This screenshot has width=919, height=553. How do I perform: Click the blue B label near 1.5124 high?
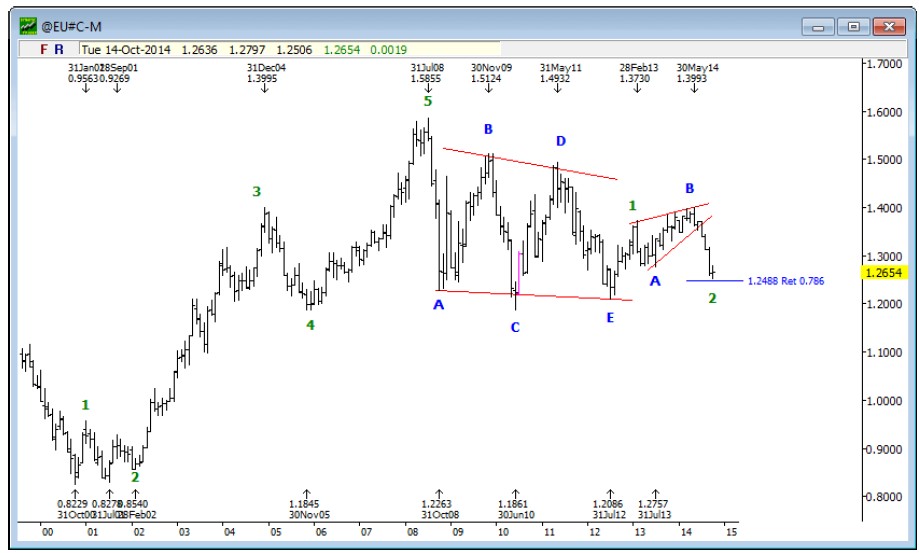tap(488, 129)
